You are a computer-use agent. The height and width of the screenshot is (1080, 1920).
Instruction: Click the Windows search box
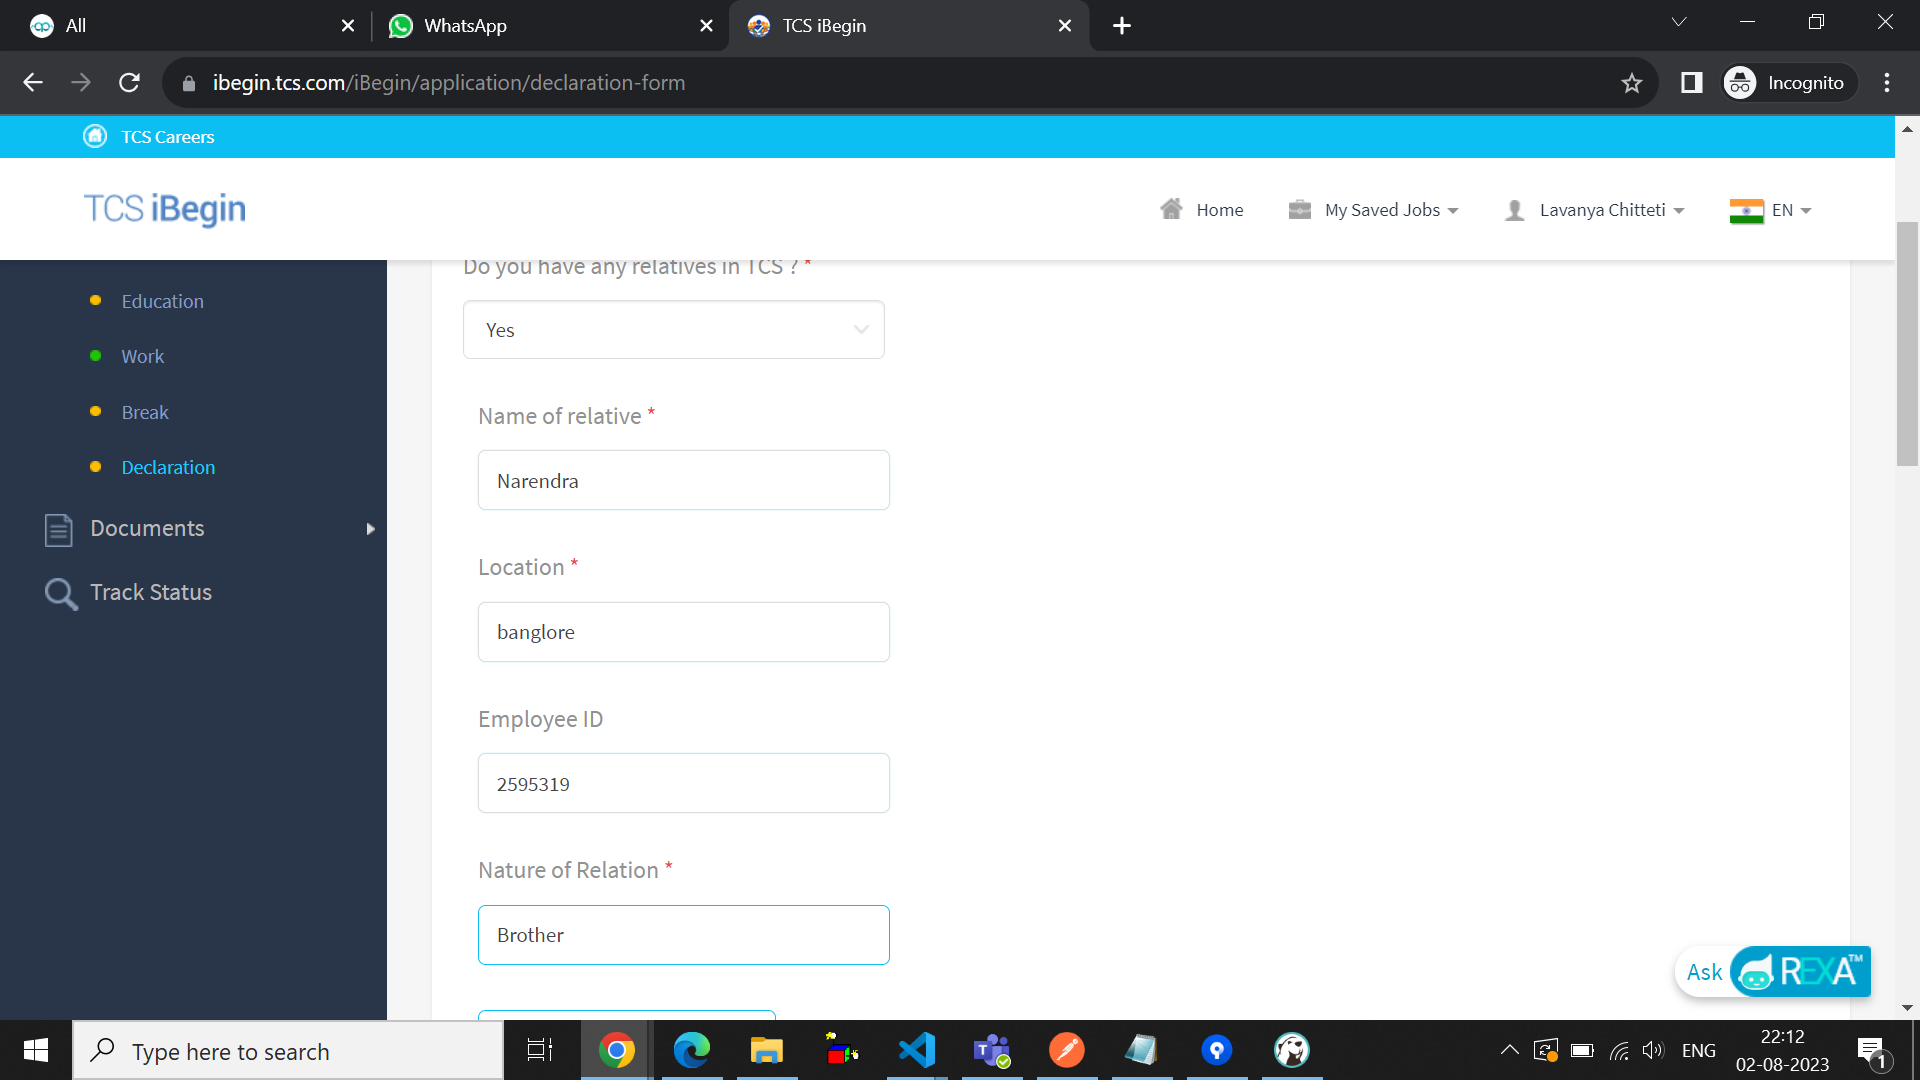coord(288,1050)
